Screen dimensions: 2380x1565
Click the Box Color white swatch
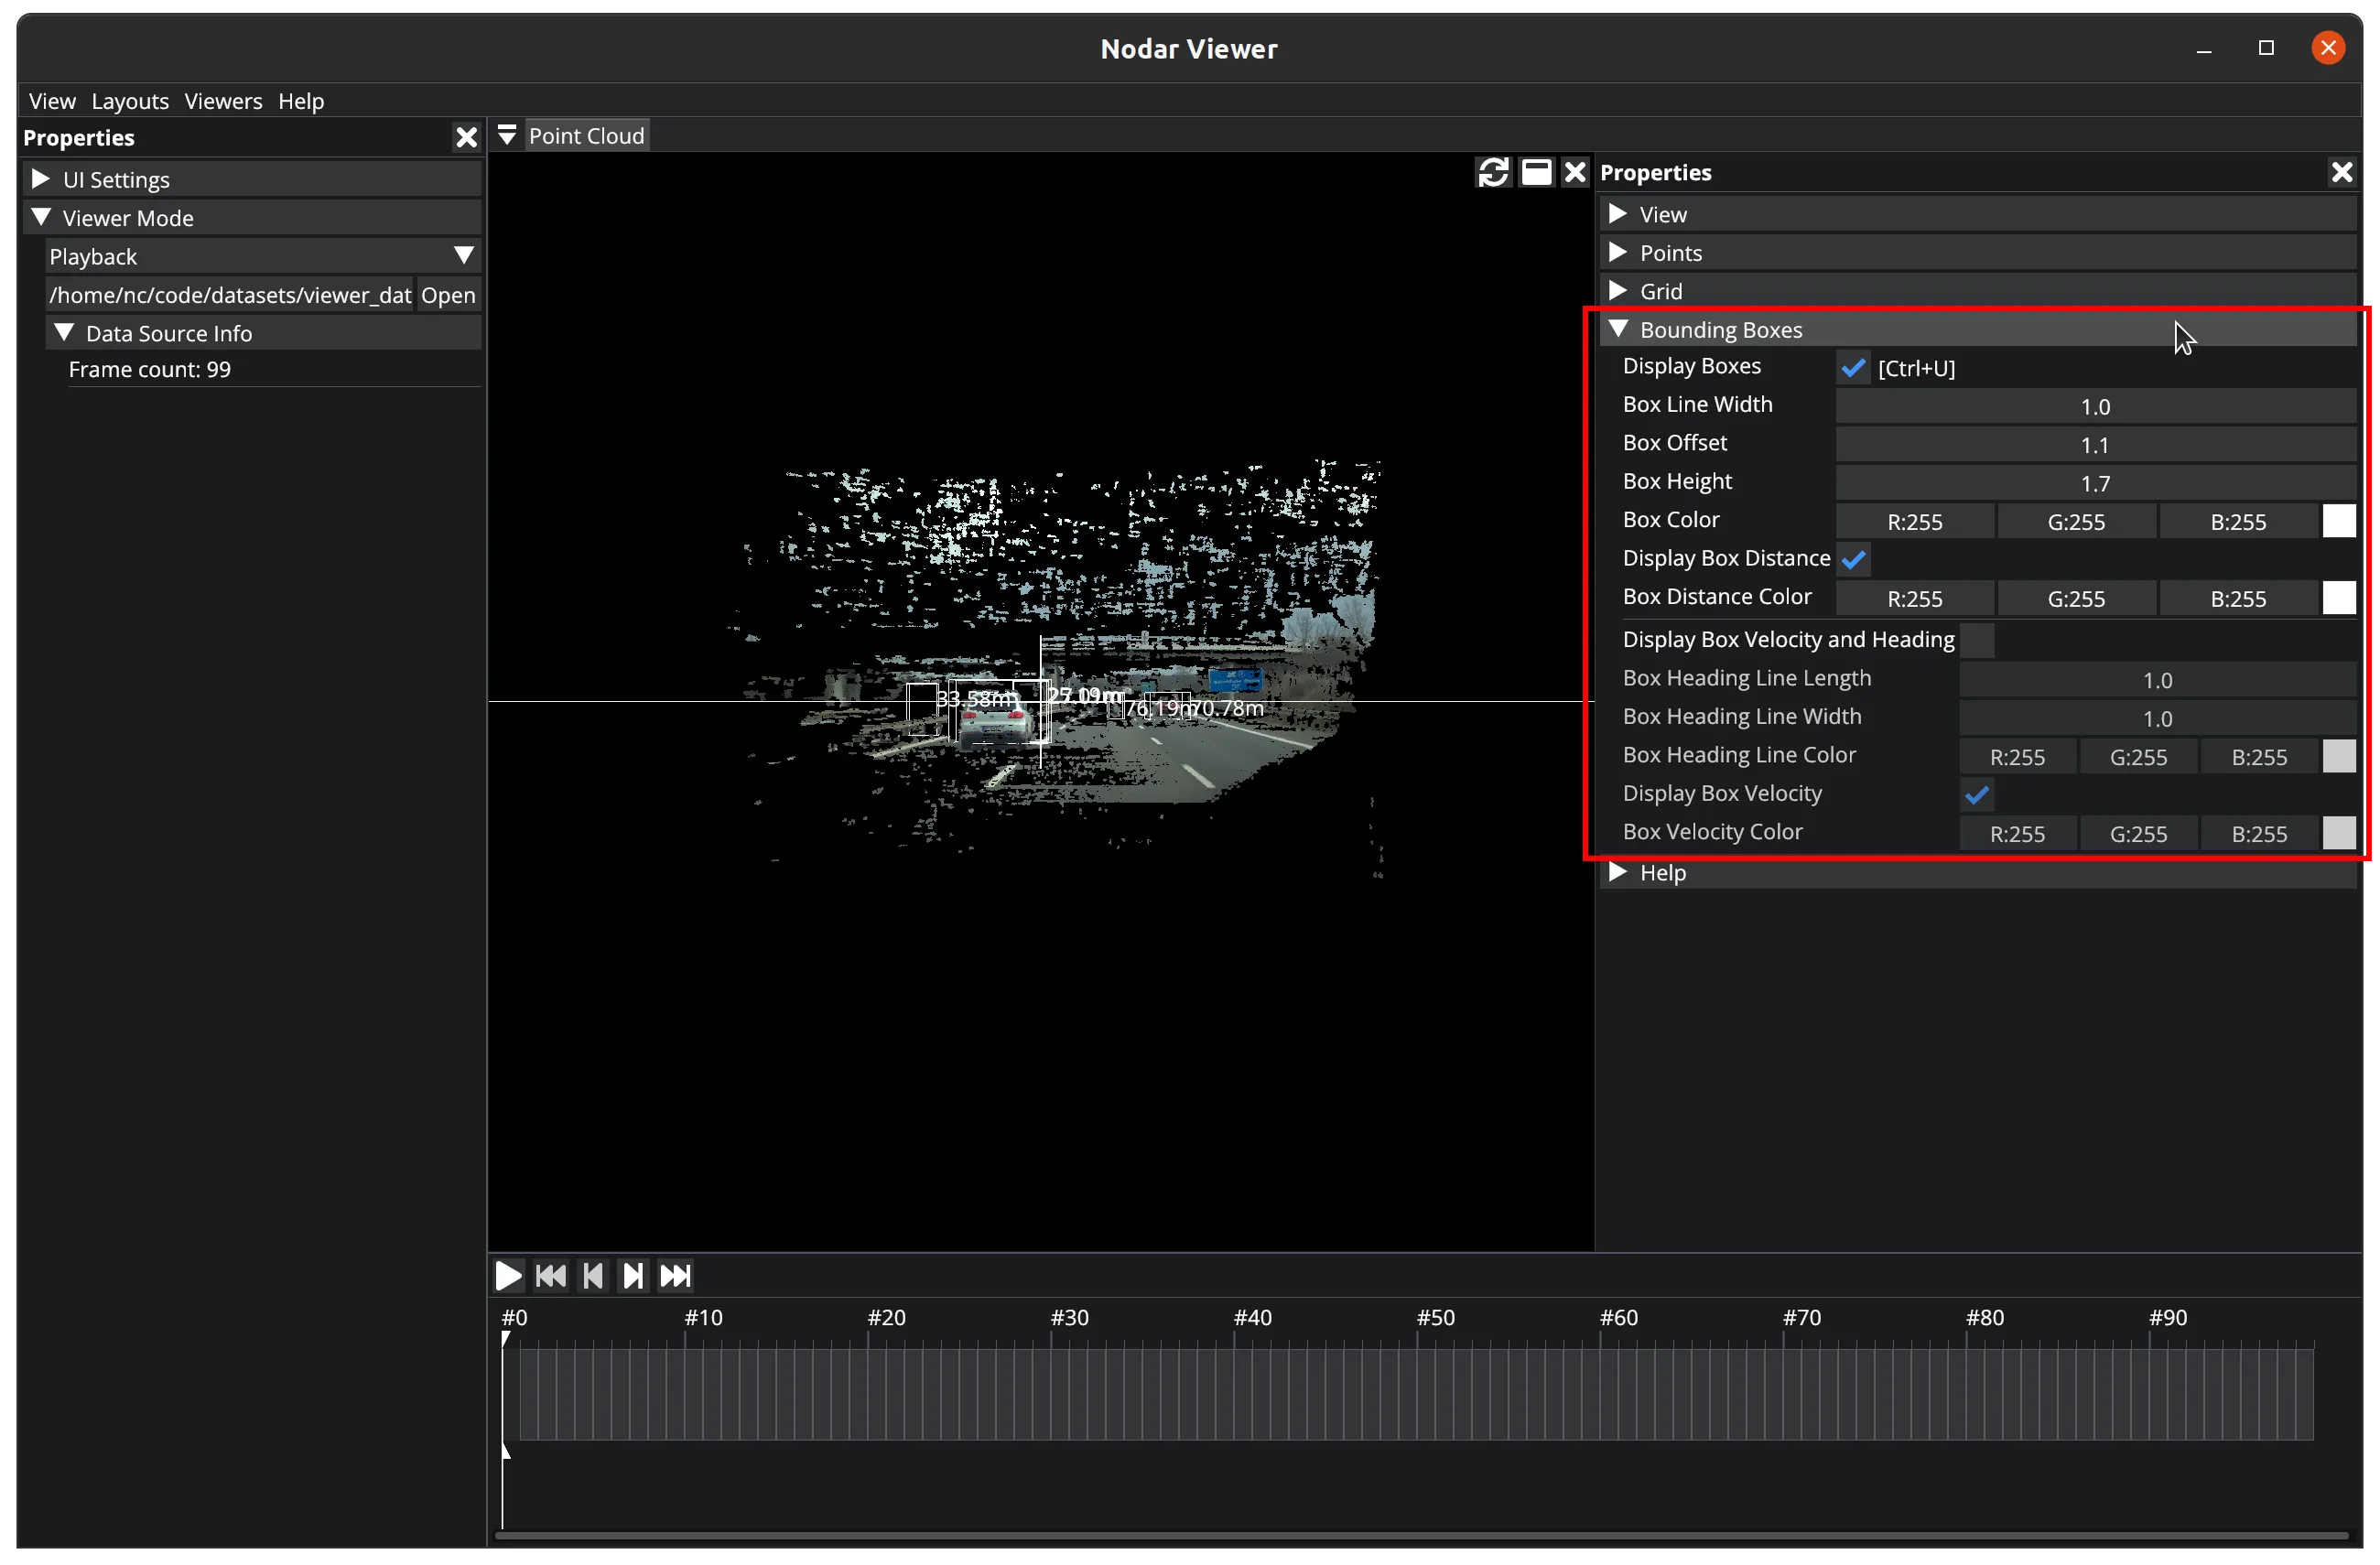2338,521
